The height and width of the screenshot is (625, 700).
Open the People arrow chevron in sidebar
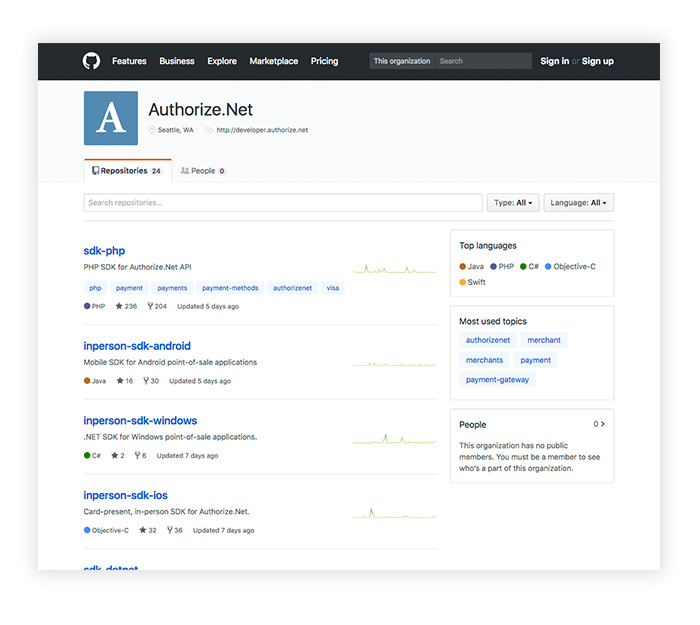[603, 424]
